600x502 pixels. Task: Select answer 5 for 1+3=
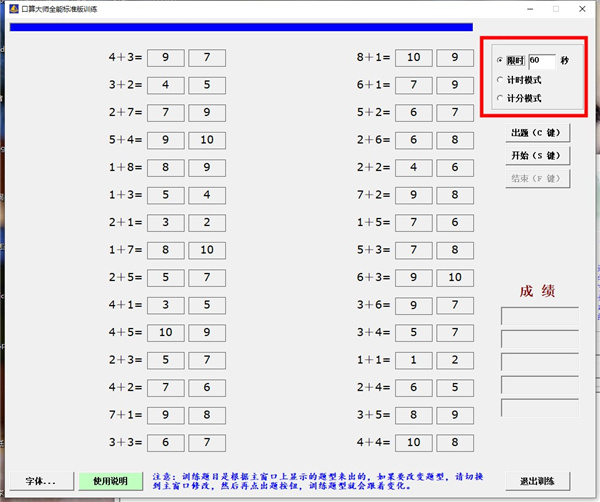166,196
